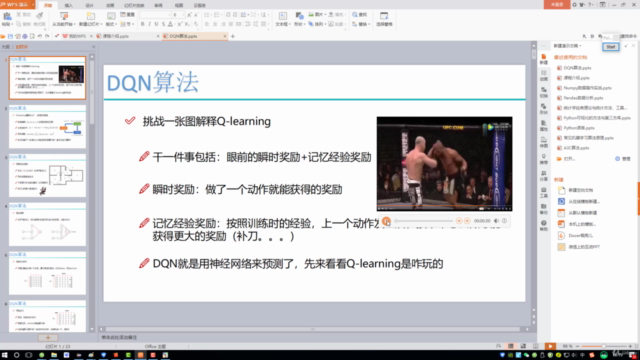Image resolution: width=640 pixels, height=360 pixels.
Task: Click the Text Box icon in ribbon
Action: point(282,16)
